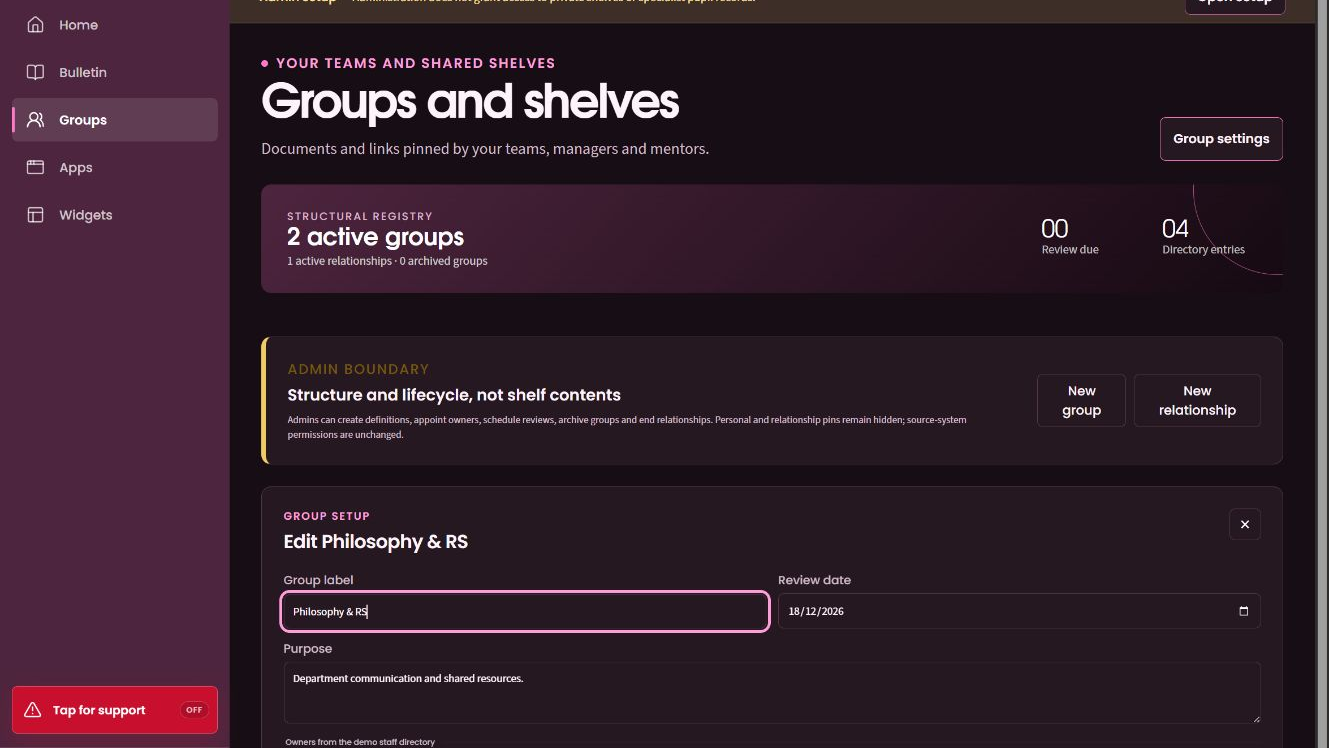Start a New relationship
Image resolution: width=1329 pixels, height=748 pixels.
click(x=1197, y=400)
